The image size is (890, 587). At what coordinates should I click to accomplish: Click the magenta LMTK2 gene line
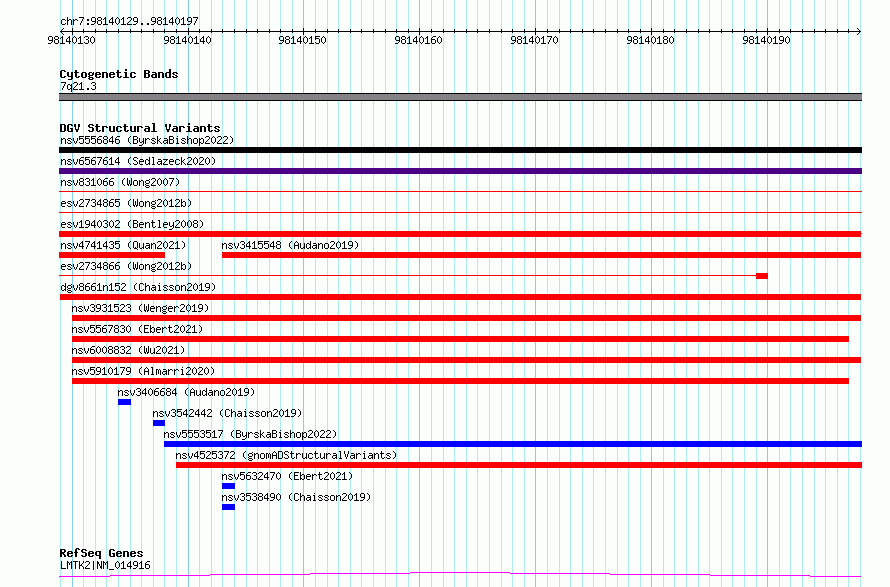pos(460,575)
